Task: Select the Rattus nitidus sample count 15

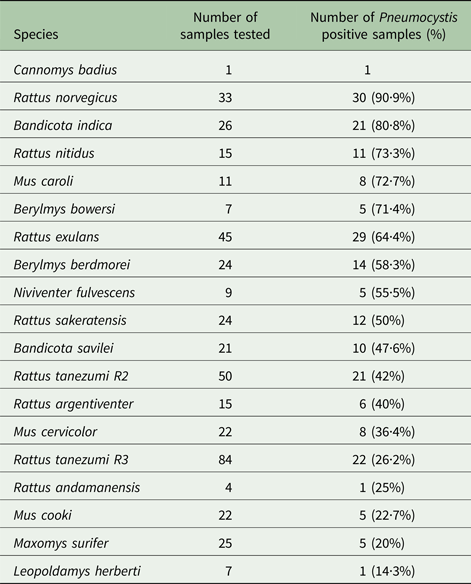Action: [x=225, y=153]
